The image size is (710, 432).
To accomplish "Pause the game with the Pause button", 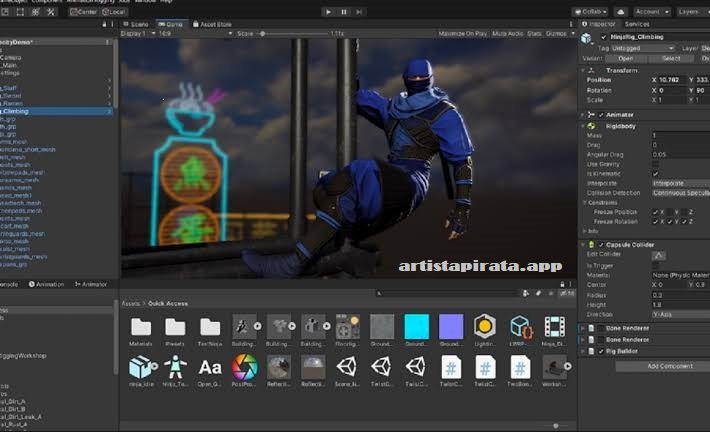I will (344, 12).
